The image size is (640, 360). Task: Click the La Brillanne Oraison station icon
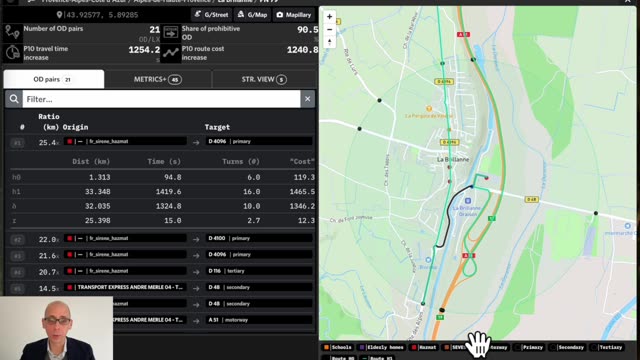coord(468,201)
